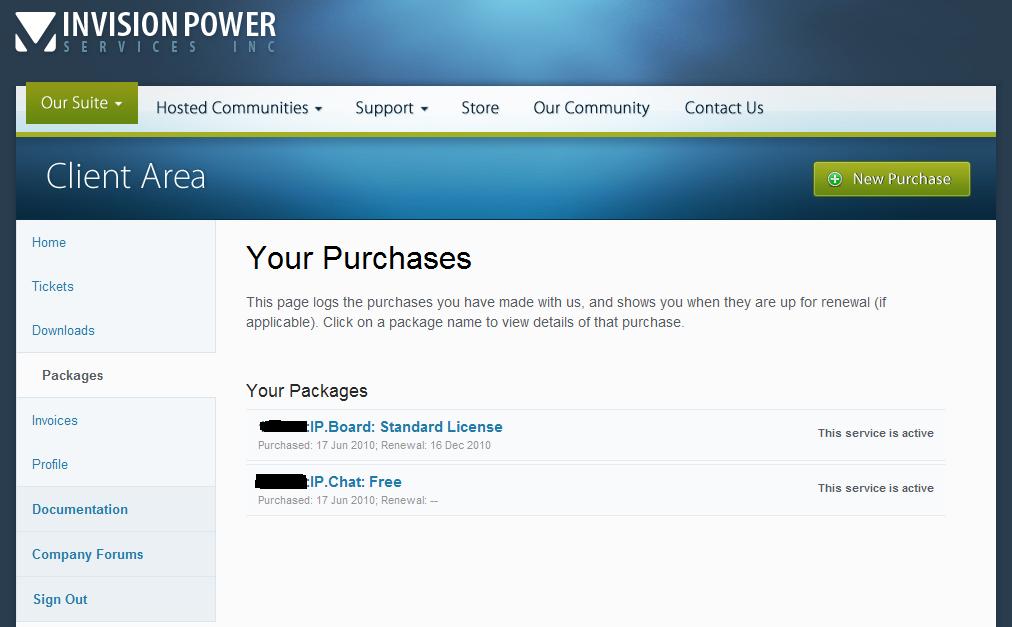Click the Client Area title
This screenshot has width=1012, height=627.
click(126, 176)
